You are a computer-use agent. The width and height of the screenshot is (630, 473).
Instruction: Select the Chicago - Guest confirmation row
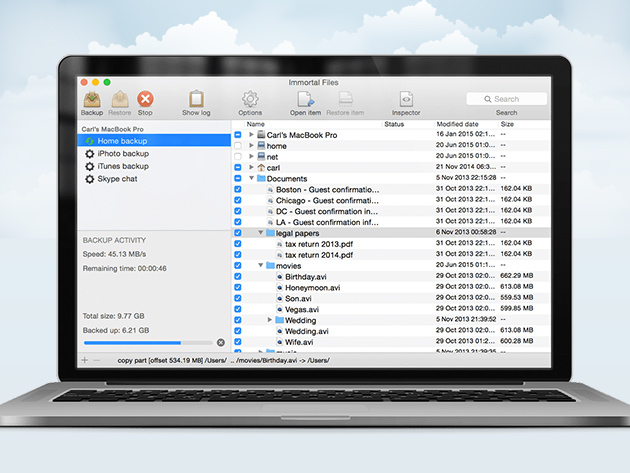pos(391,200)
